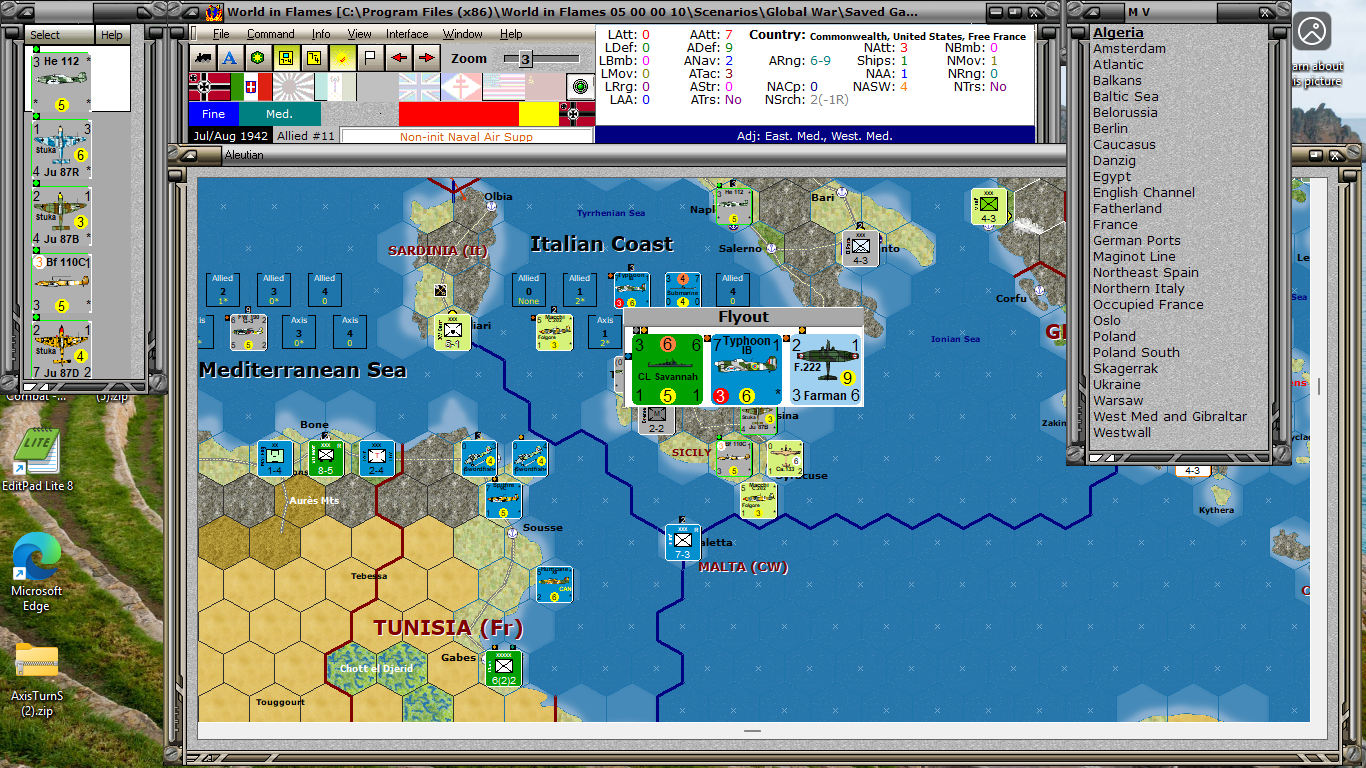1366x768 pixels.
Task: Choose Ukraine in the M V list
Action: [x=1117, y=385]
